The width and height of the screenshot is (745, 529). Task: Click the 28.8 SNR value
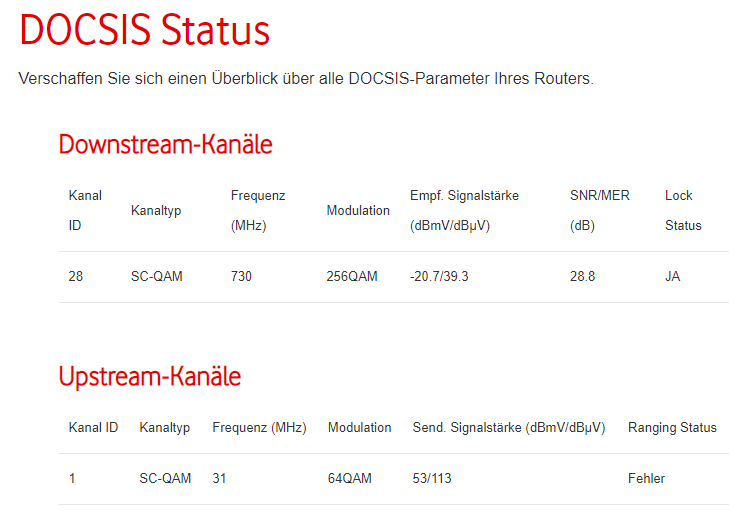(x=583, y=276)
